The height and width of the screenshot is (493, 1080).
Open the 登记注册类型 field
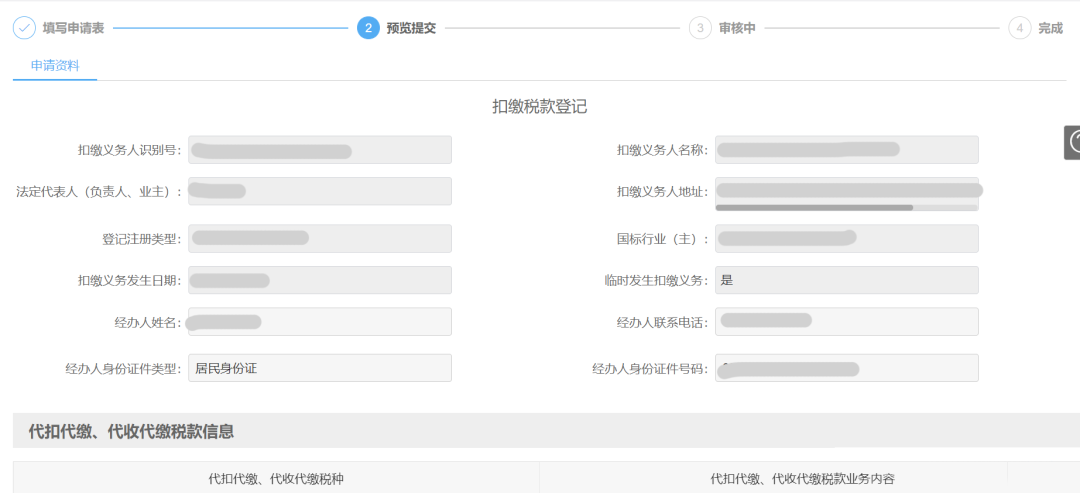(x=320, y=238)
